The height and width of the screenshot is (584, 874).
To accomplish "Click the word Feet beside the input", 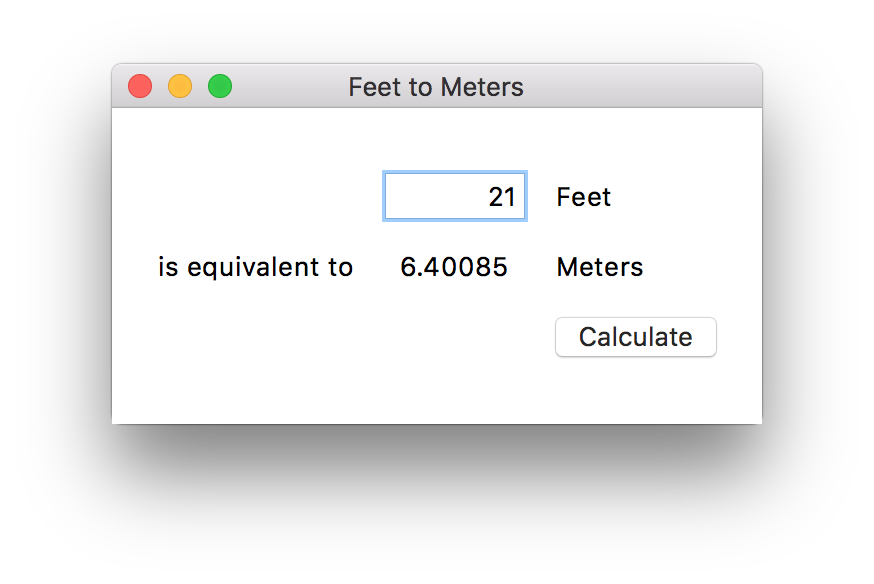I will [583, 197].
